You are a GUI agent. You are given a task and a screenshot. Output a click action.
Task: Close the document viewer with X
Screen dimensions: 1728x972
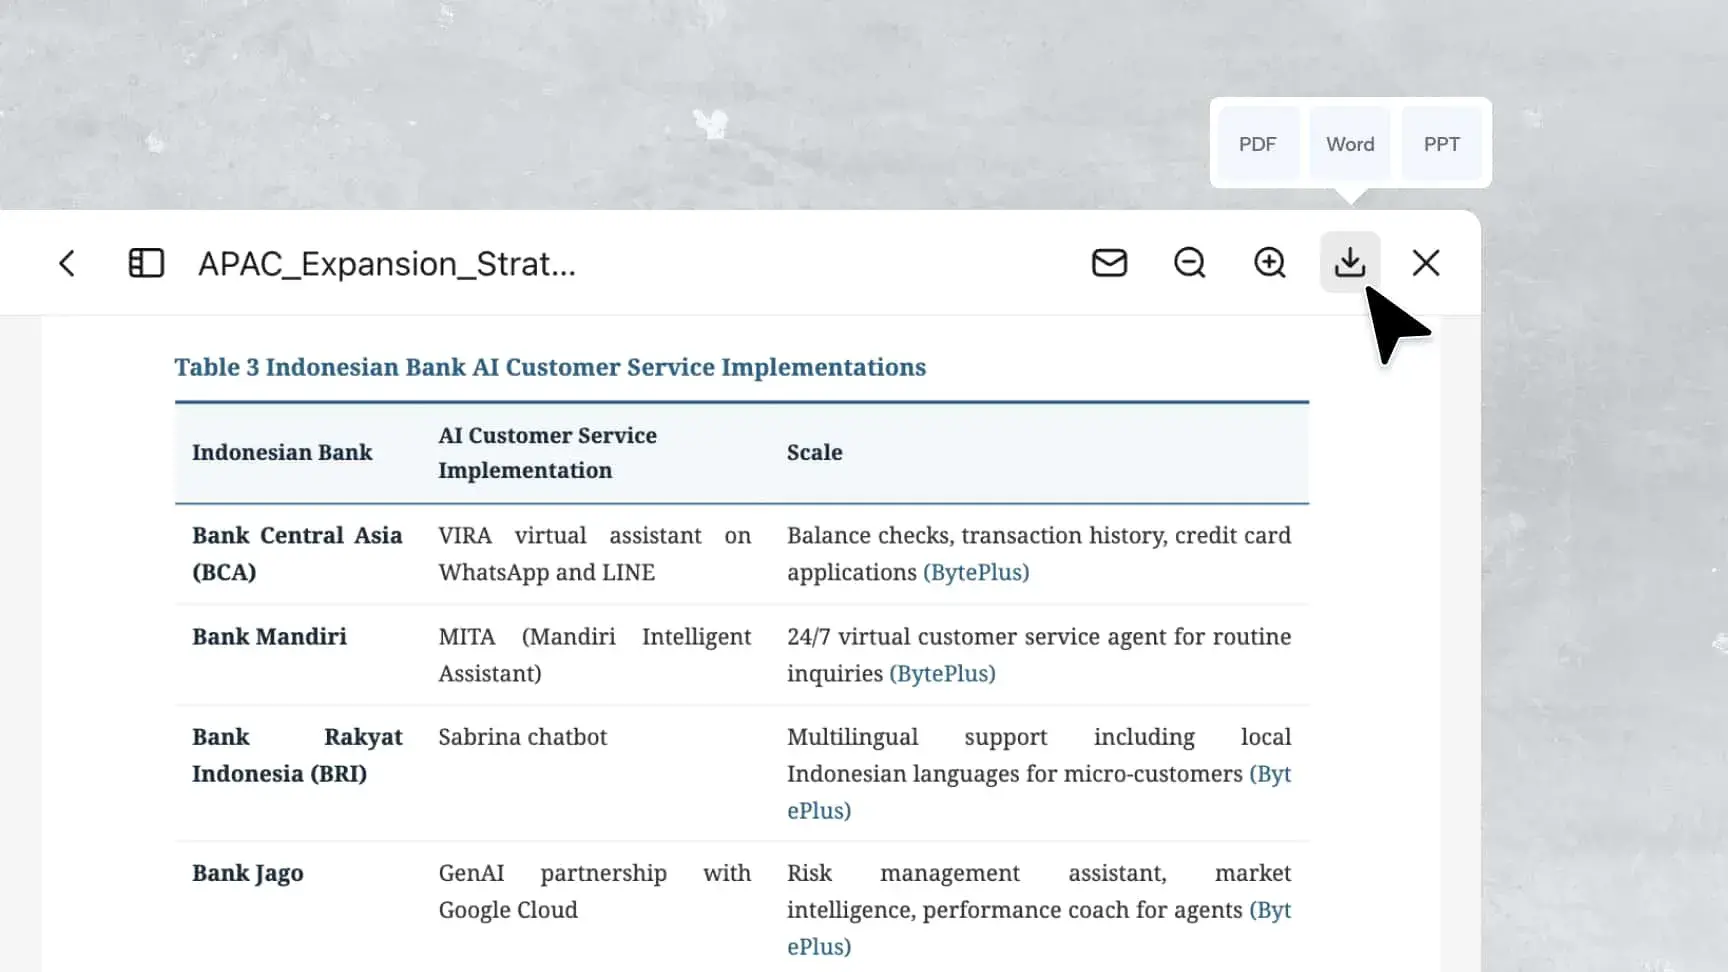[x=1426, y=263]
